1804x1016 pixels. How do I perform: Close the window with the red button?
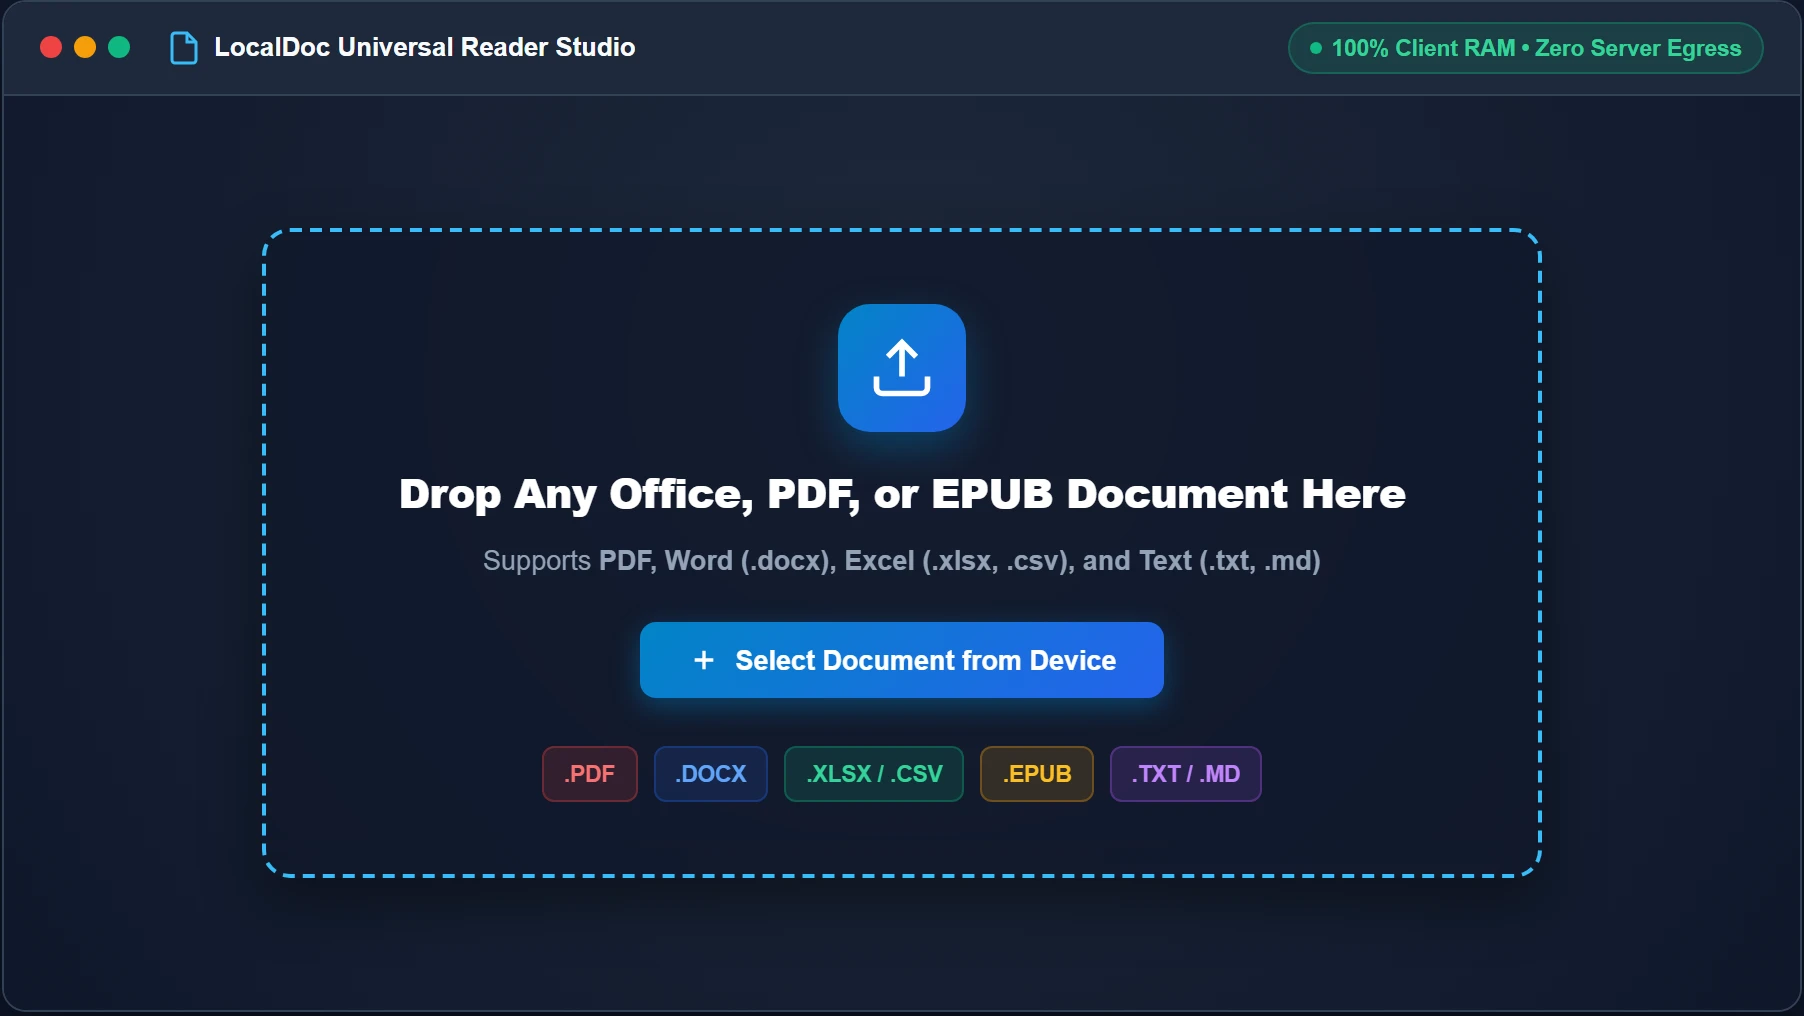point(51,48)
